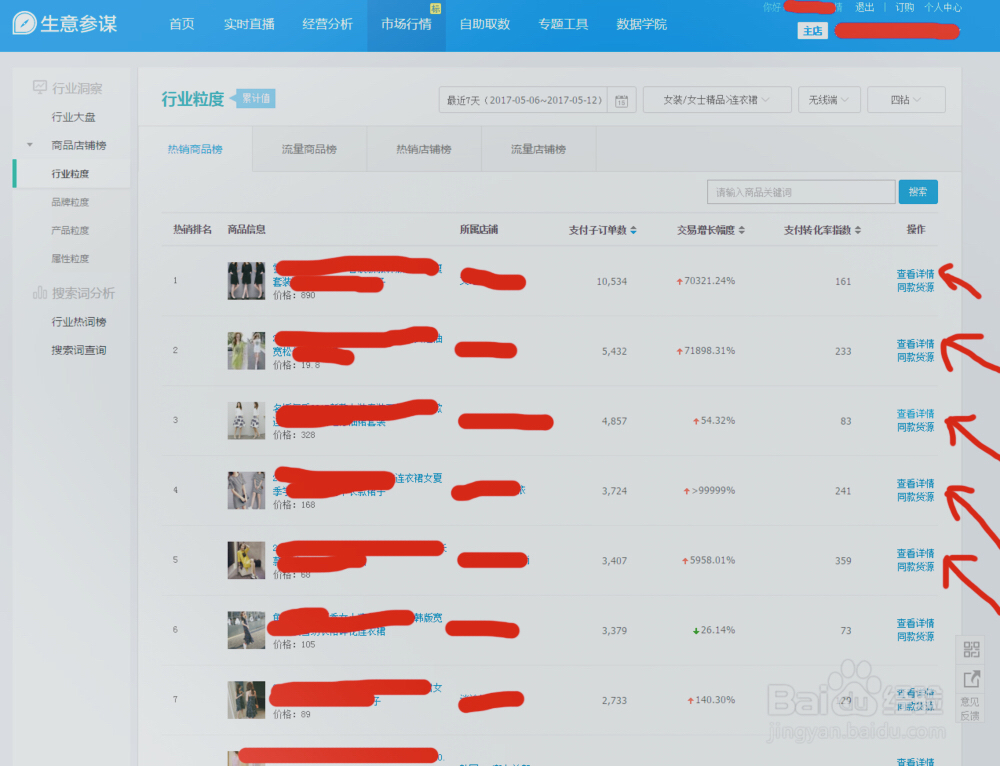Open the 订购 link
The image size is (1000, 766).
point(904,8)
